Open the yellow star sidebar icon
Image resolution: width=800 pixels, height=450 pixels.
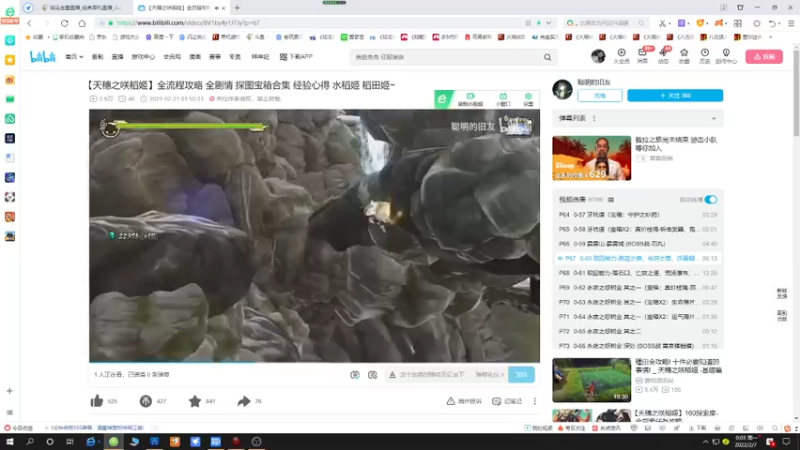click(x=10, y=60)
